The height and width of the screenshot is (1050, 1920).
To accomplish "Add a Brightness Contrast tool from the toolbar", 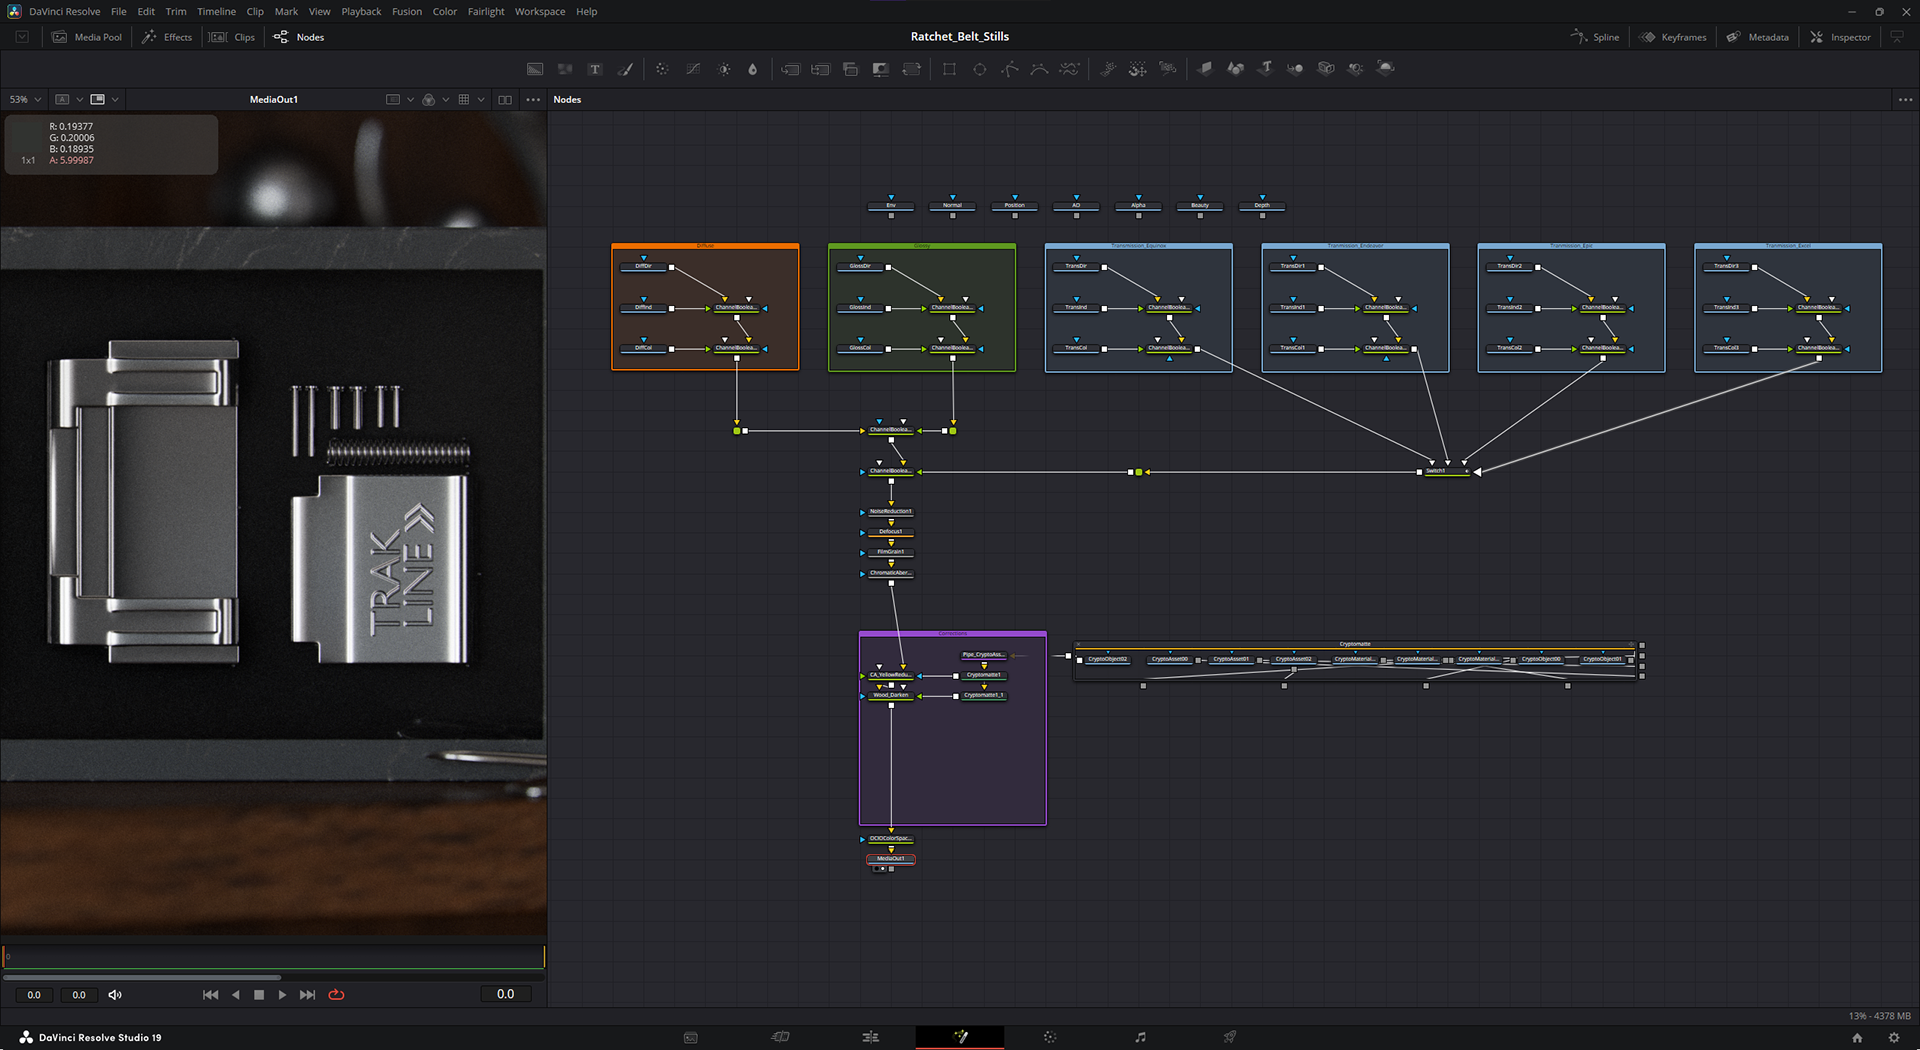I will coord(724,69).
